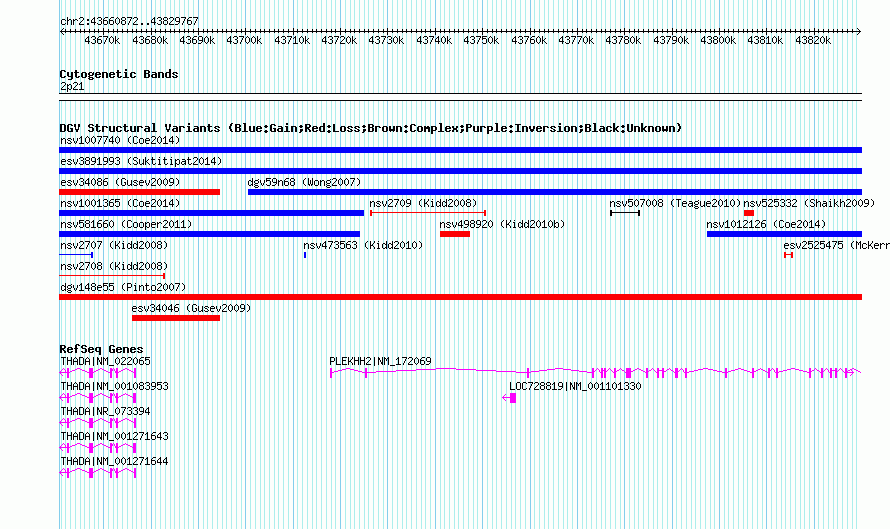Open the esv3891993 (Suktitipat2014) label
Viewport: 890px width, 529px height.
tap(141, 161)
